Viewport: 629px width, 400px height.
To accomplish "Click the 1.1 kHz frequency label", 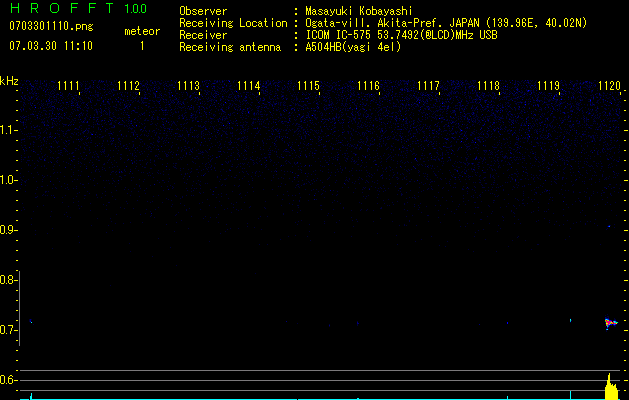I will coord(8,130).
